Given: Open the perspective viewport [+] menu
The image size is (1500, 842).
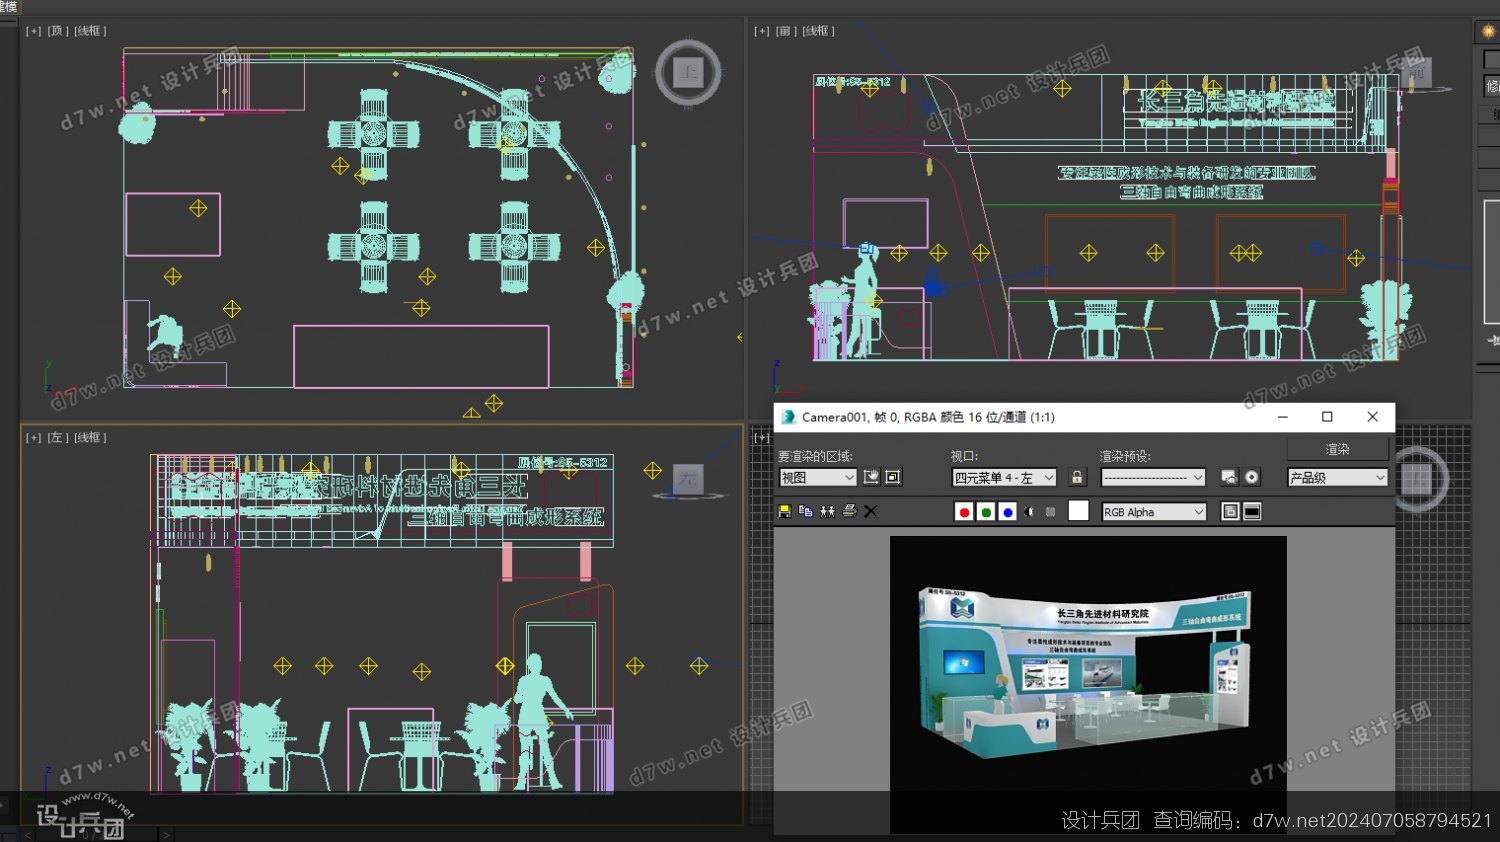Looking at the screenshot, I should tap(762, 437).
